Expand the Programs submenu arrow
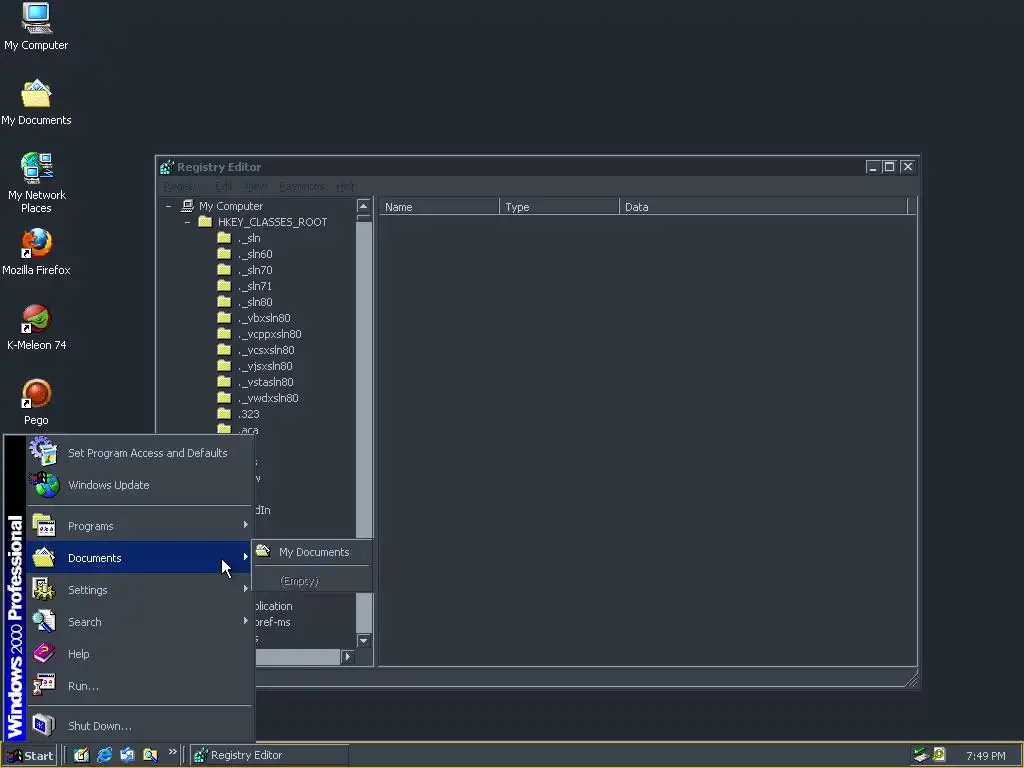The height and width of the screenshot is (768, 1024). [246, 525]
